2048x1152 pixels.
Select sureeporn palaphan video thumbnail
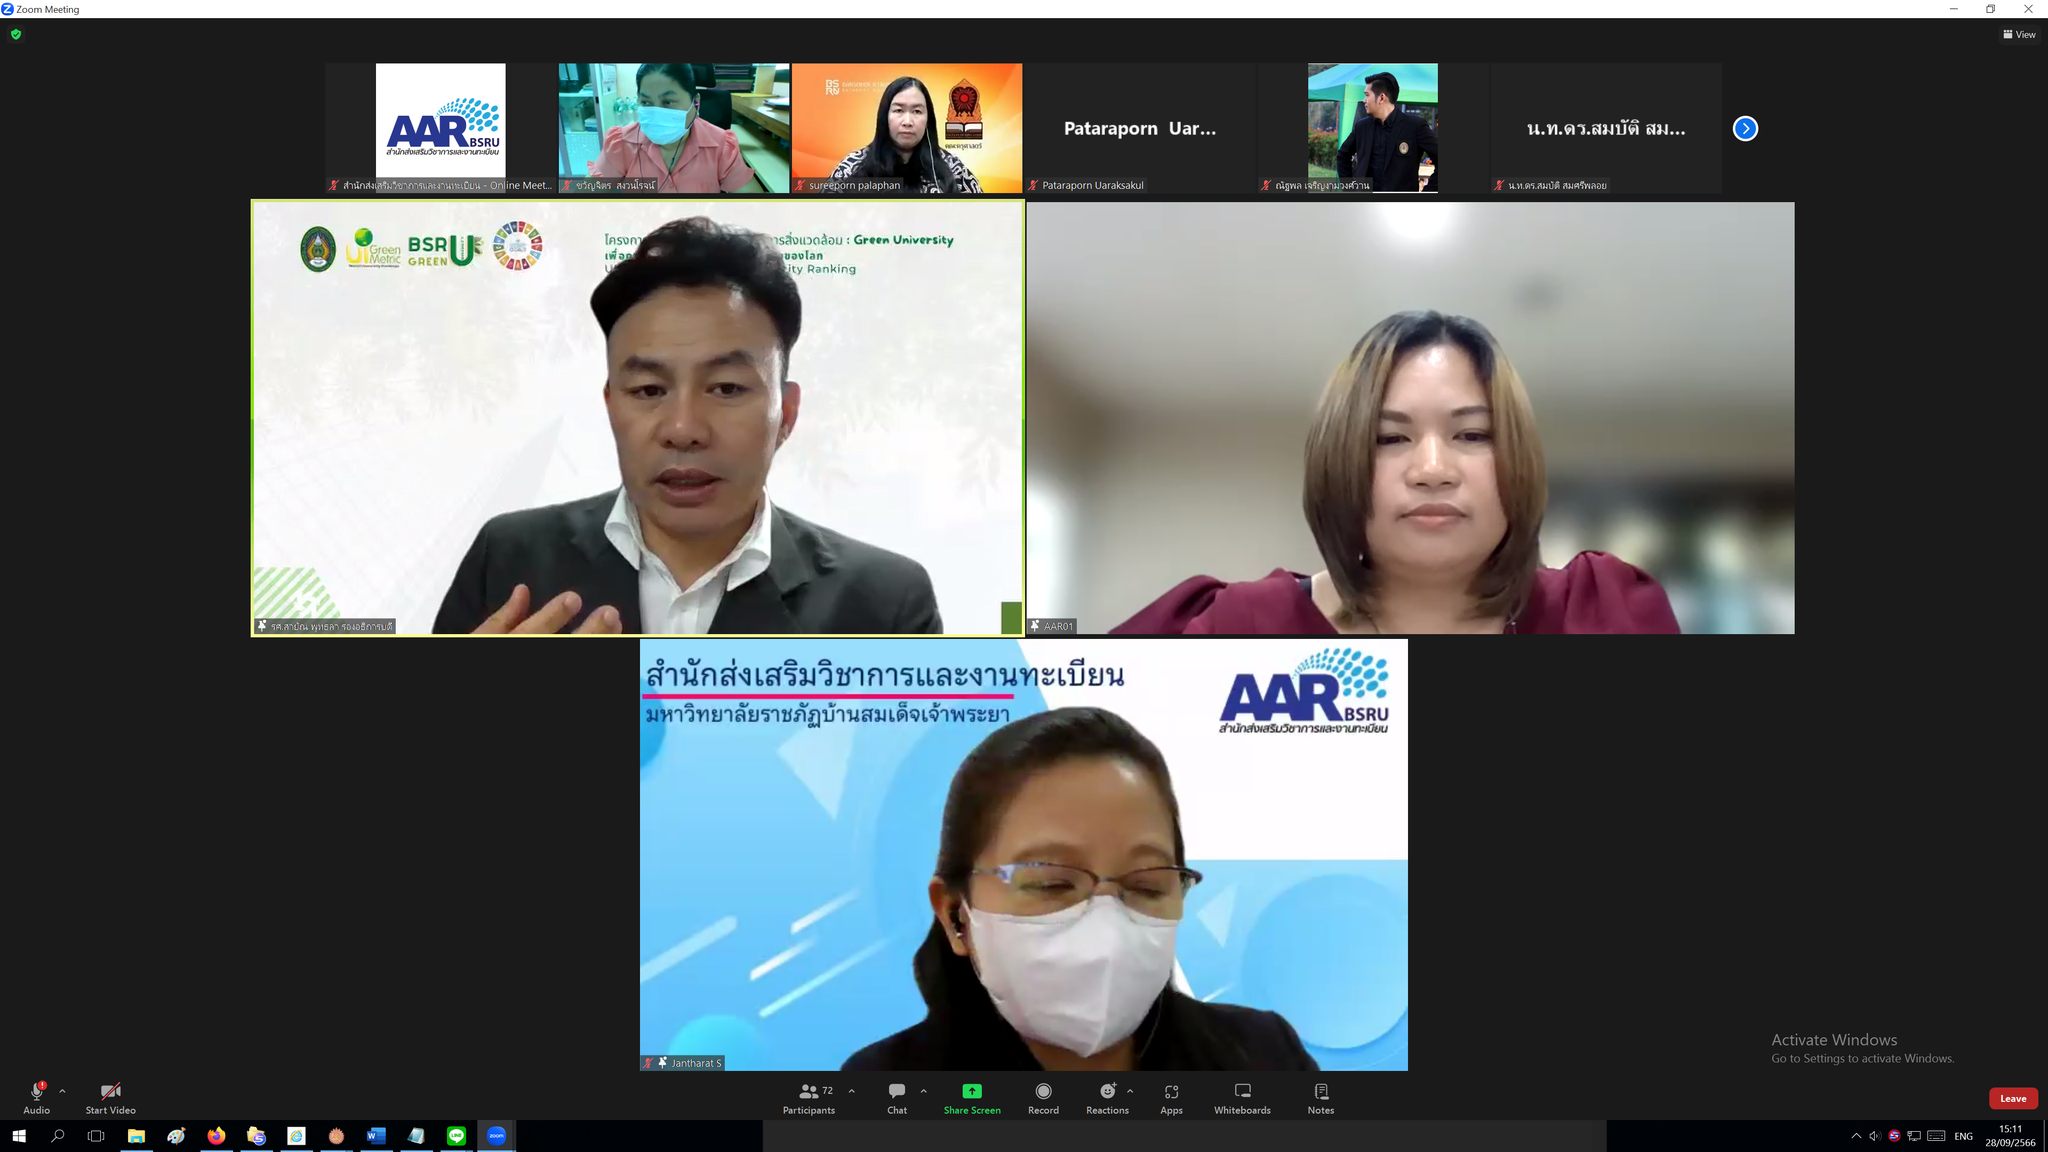tap(907, 128)
